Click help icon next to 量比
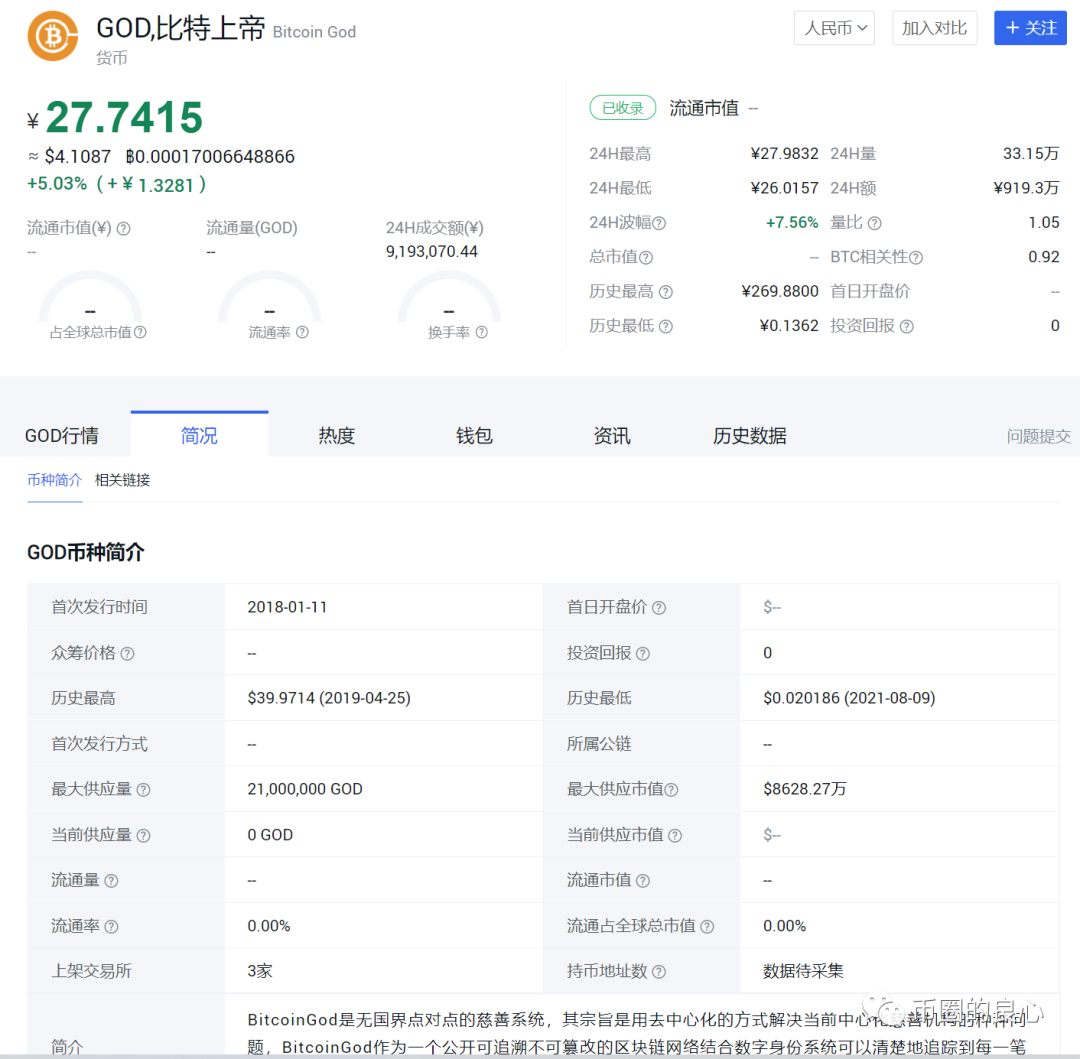Screen dimensions: 1080x1059 (x=874, y=223)
